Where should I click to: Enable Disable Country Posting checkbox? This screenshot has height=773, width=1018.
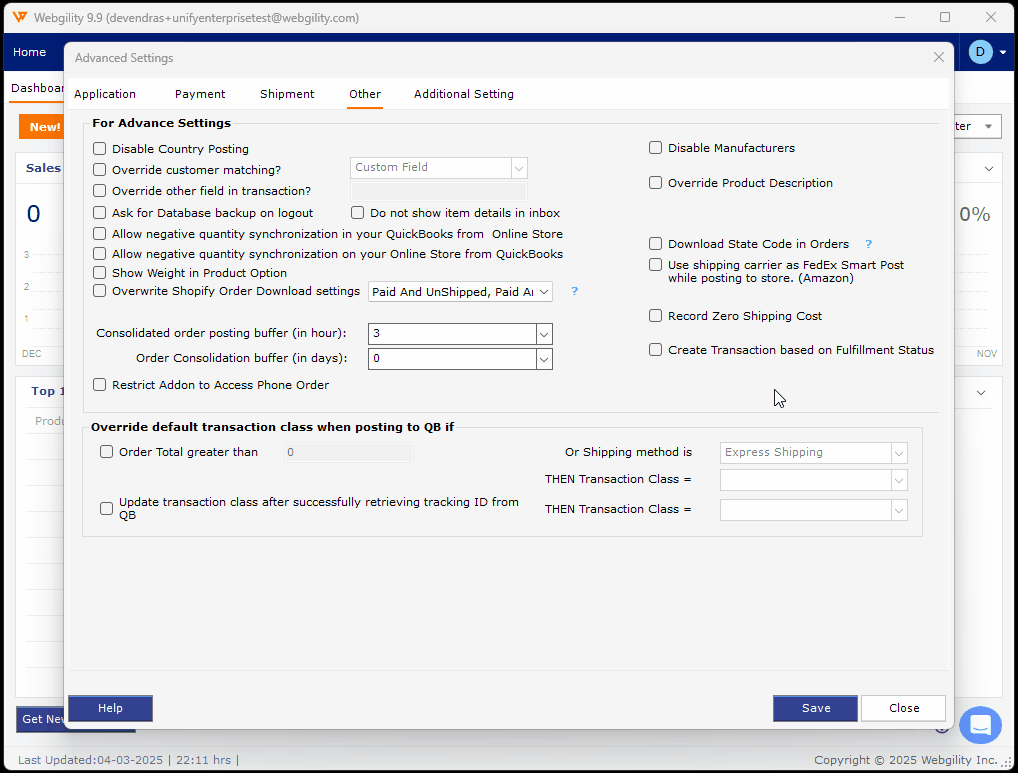click(100, 149)
